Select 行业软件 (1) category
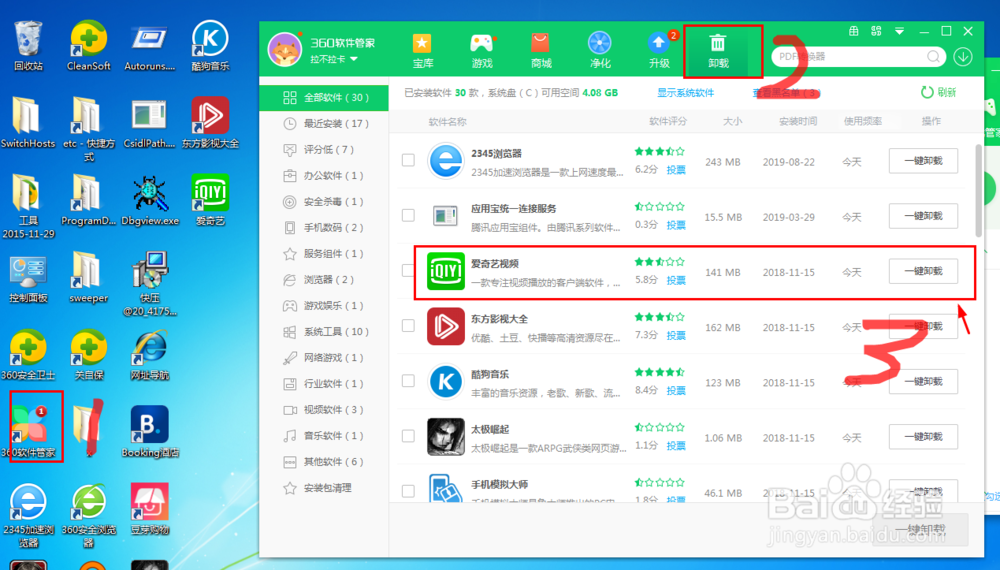 point(324,384)
